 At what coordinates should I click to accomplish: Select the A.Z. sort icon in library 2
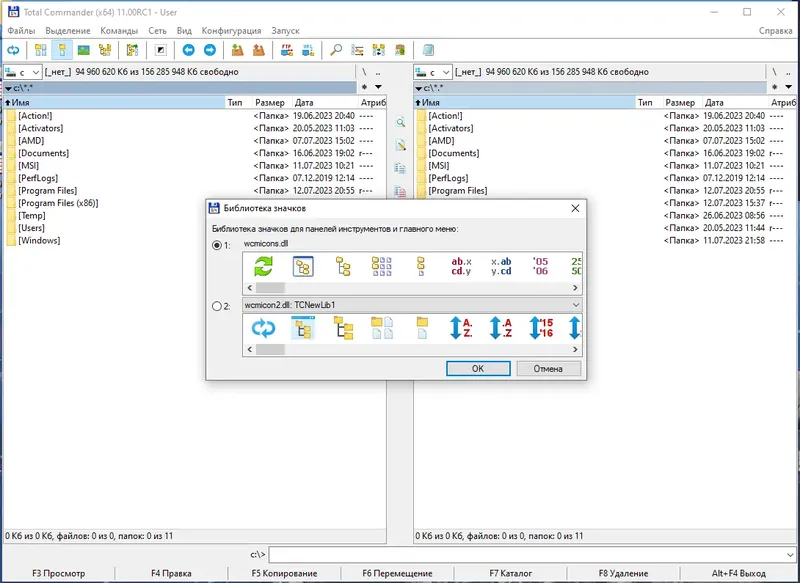[x=461, y=328]
